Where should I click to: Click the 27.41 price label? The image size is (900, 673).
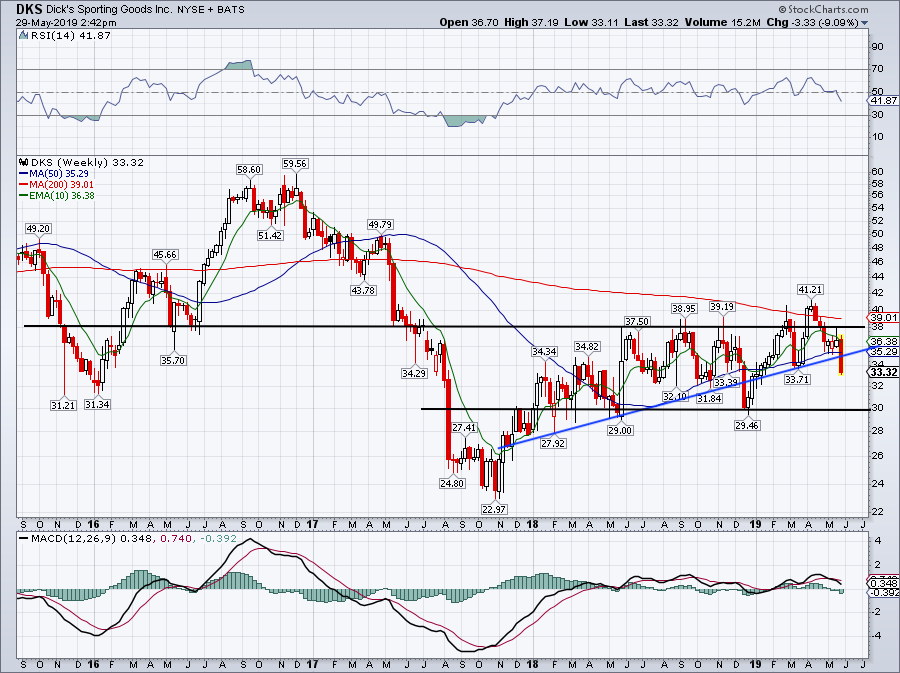(464, 427)
